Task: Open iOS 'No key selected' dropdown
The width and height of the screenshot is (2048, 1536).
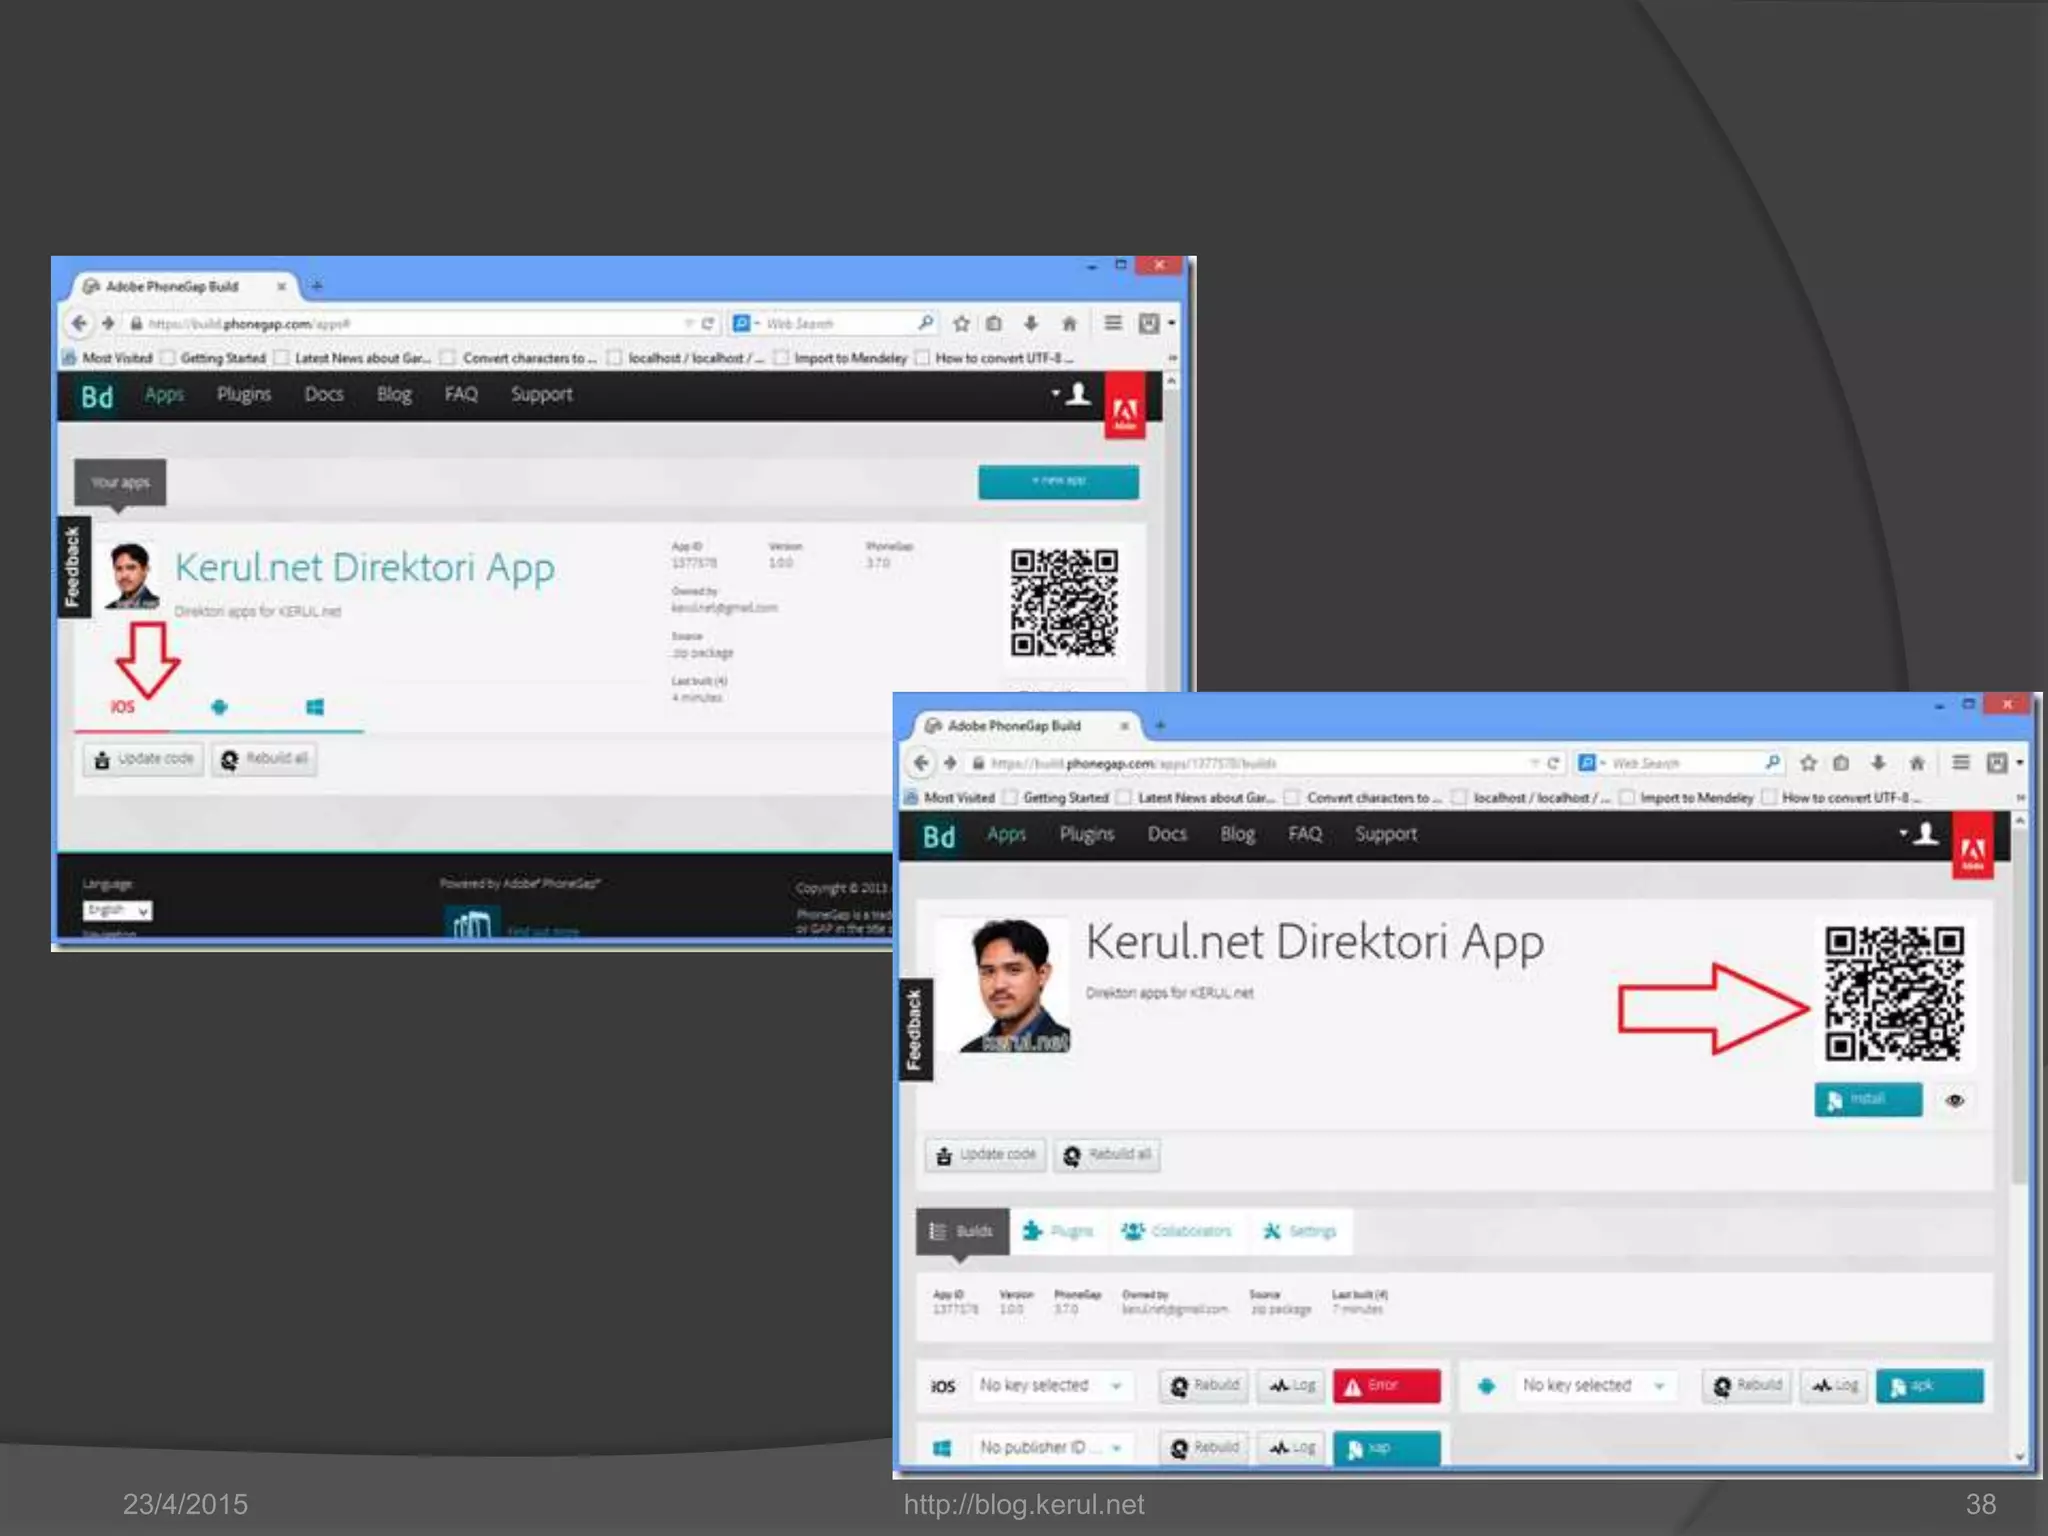Action: [1050, 1386]
